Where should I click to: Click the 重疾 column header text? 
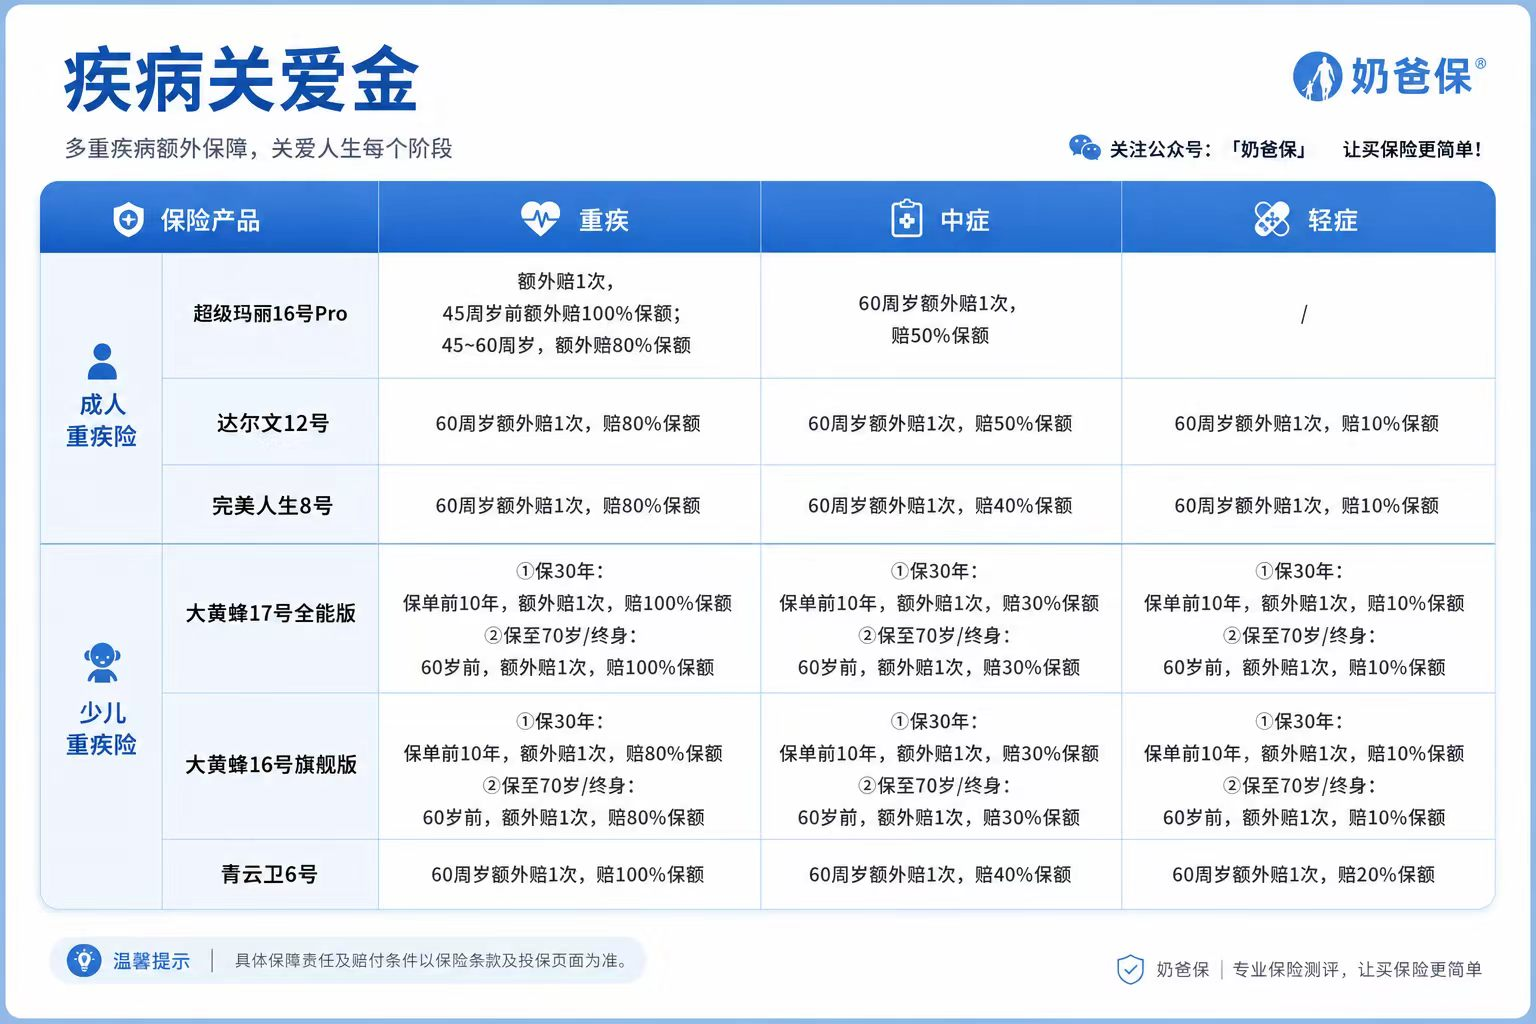(x=604, y=220)
